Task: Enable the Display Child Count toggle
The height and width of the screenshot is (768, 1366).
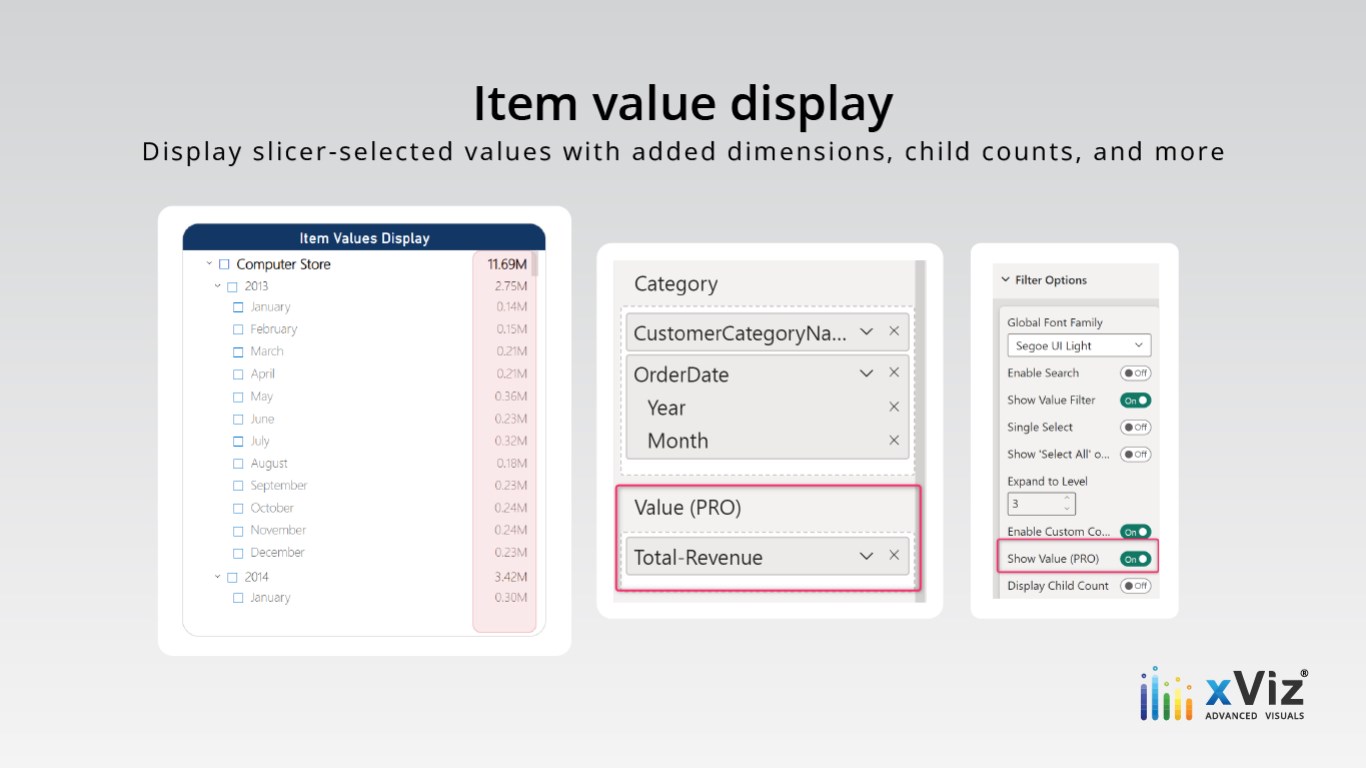Action: point(1135,586)
